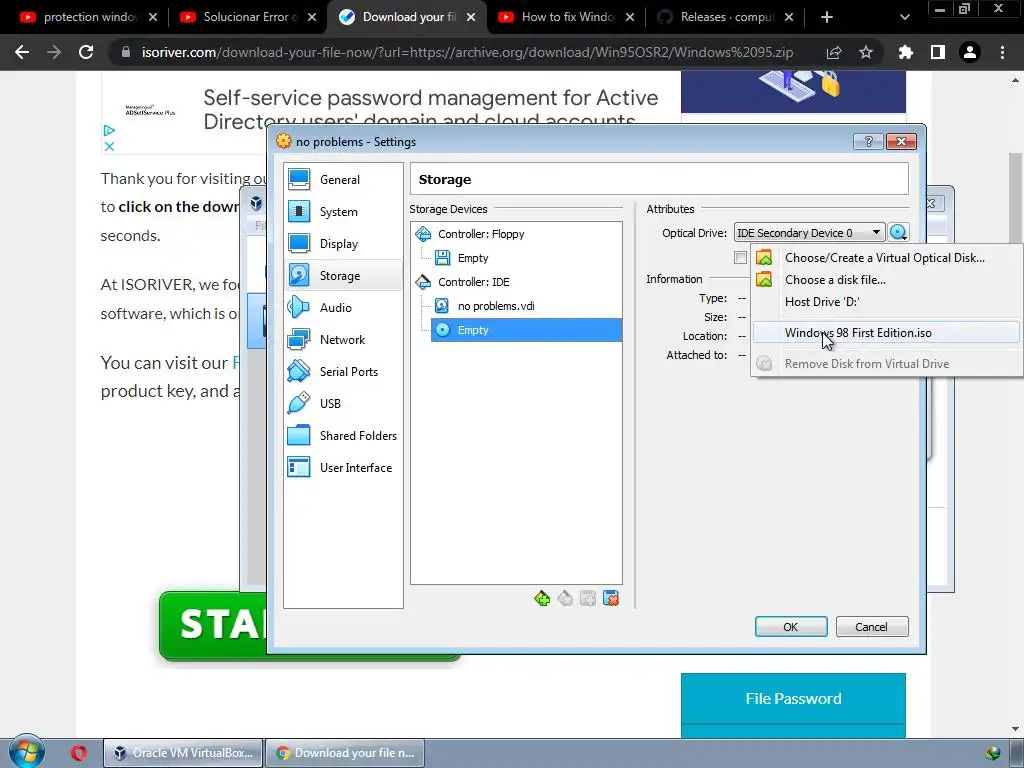This screenshot has height=768, width=1024.
Task: Click the File Password button on webpage
Action: [x=793, y=699]
